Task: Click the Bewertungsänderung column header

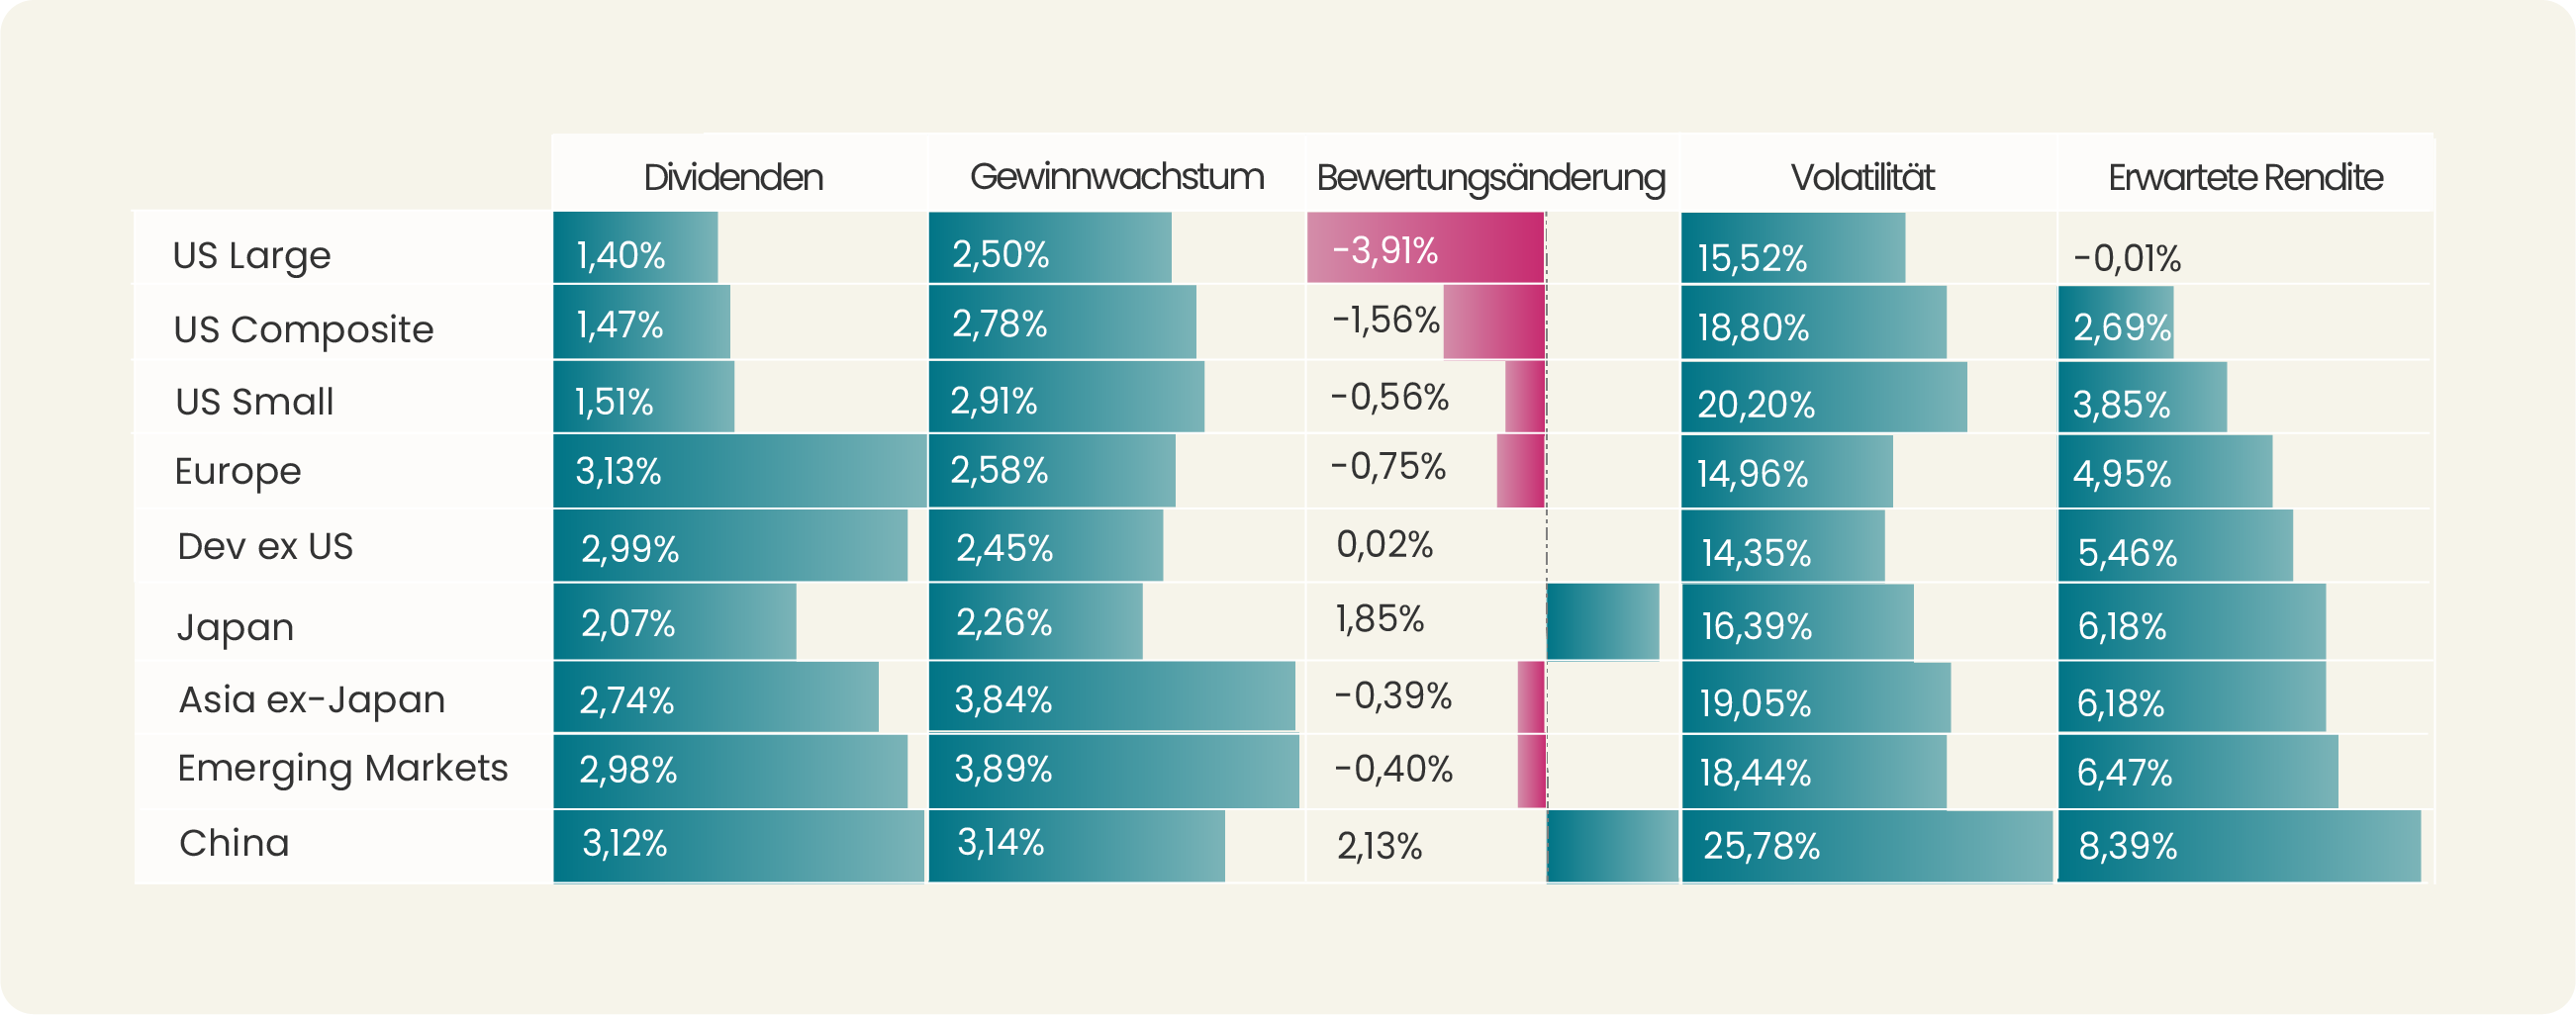Action: click(x=1490, y=178)
